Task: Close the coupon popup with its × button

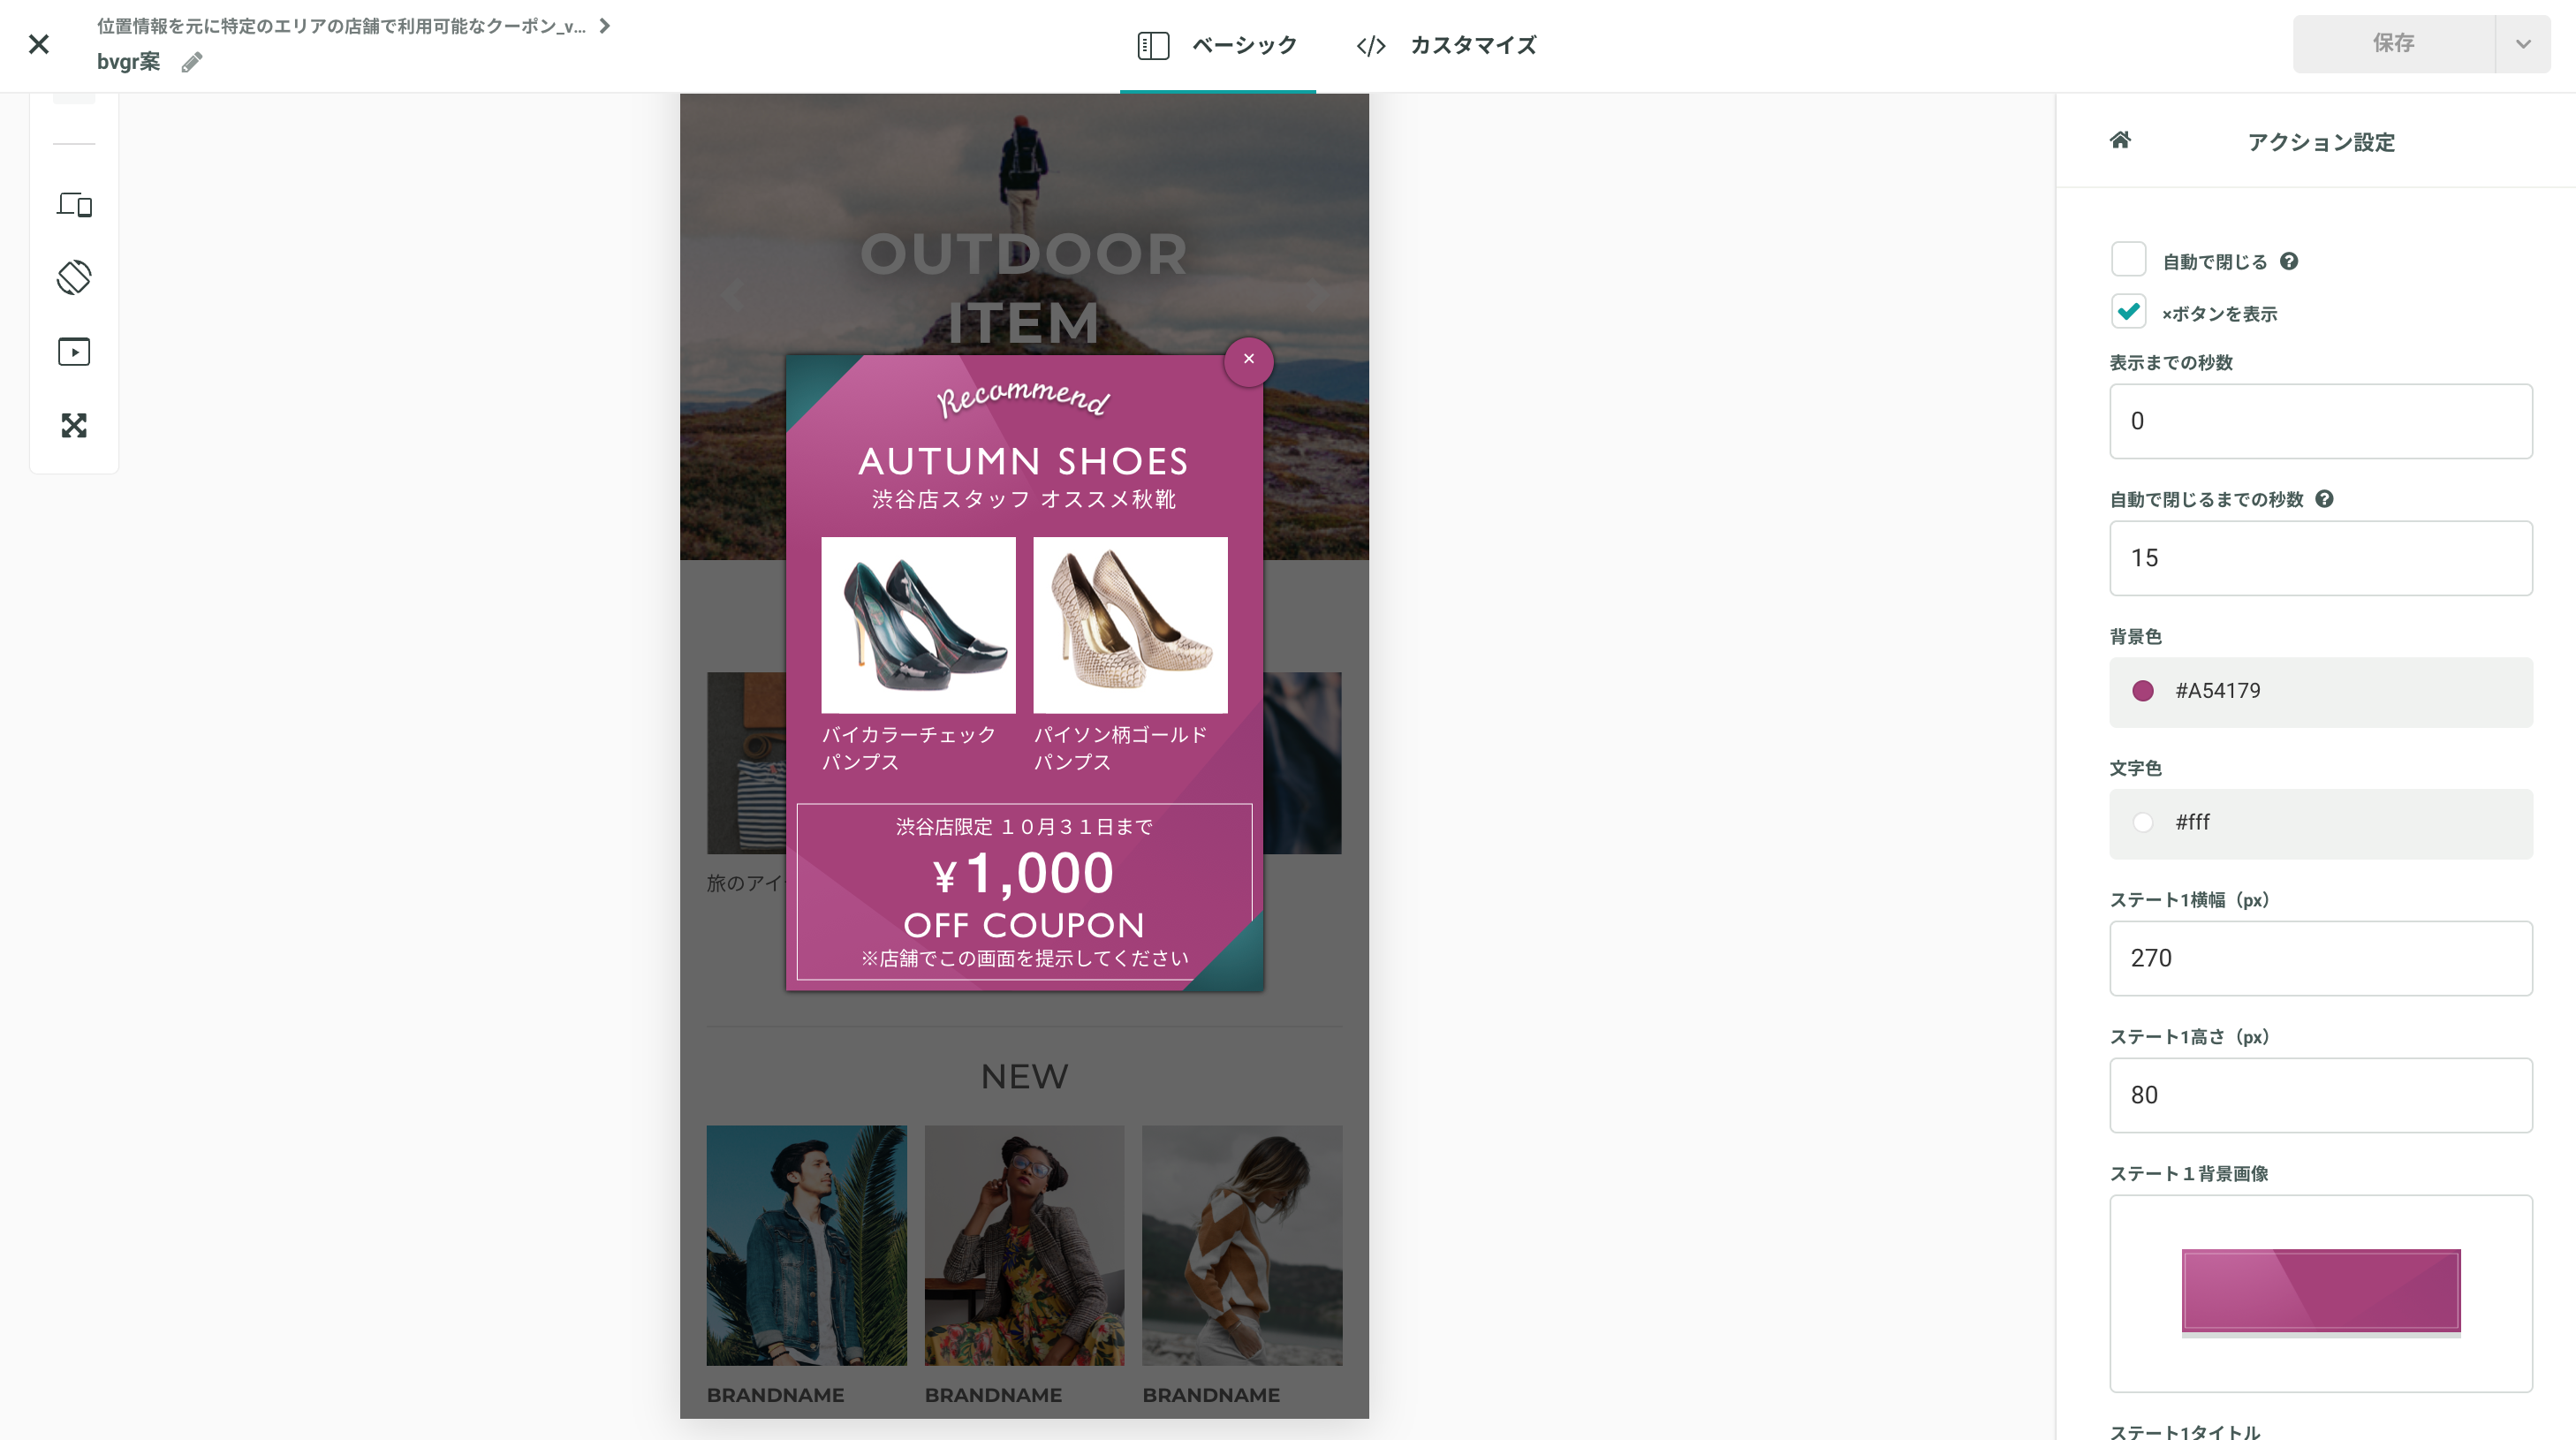Action: click(1248, 359)
